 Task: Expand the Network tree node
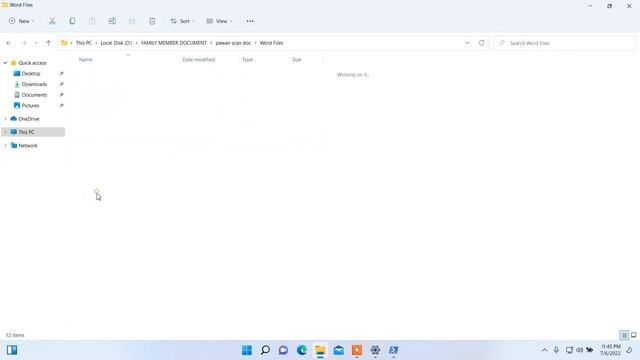point(5,145)
